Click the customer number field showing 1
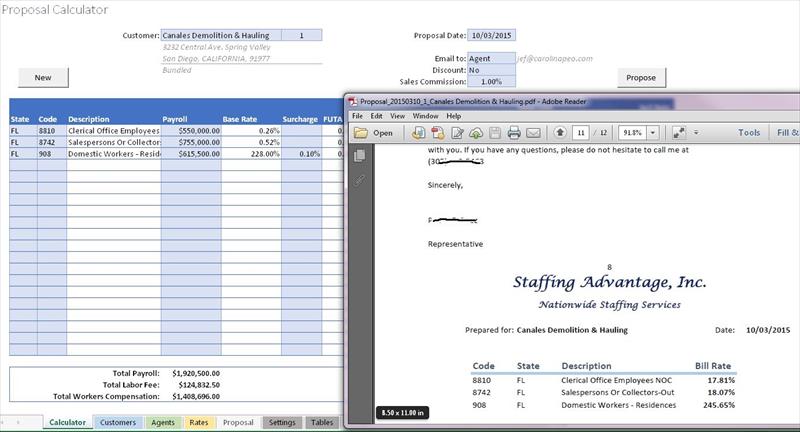The height and width of the screenshot is (432, 800). [x=302, y=35]
